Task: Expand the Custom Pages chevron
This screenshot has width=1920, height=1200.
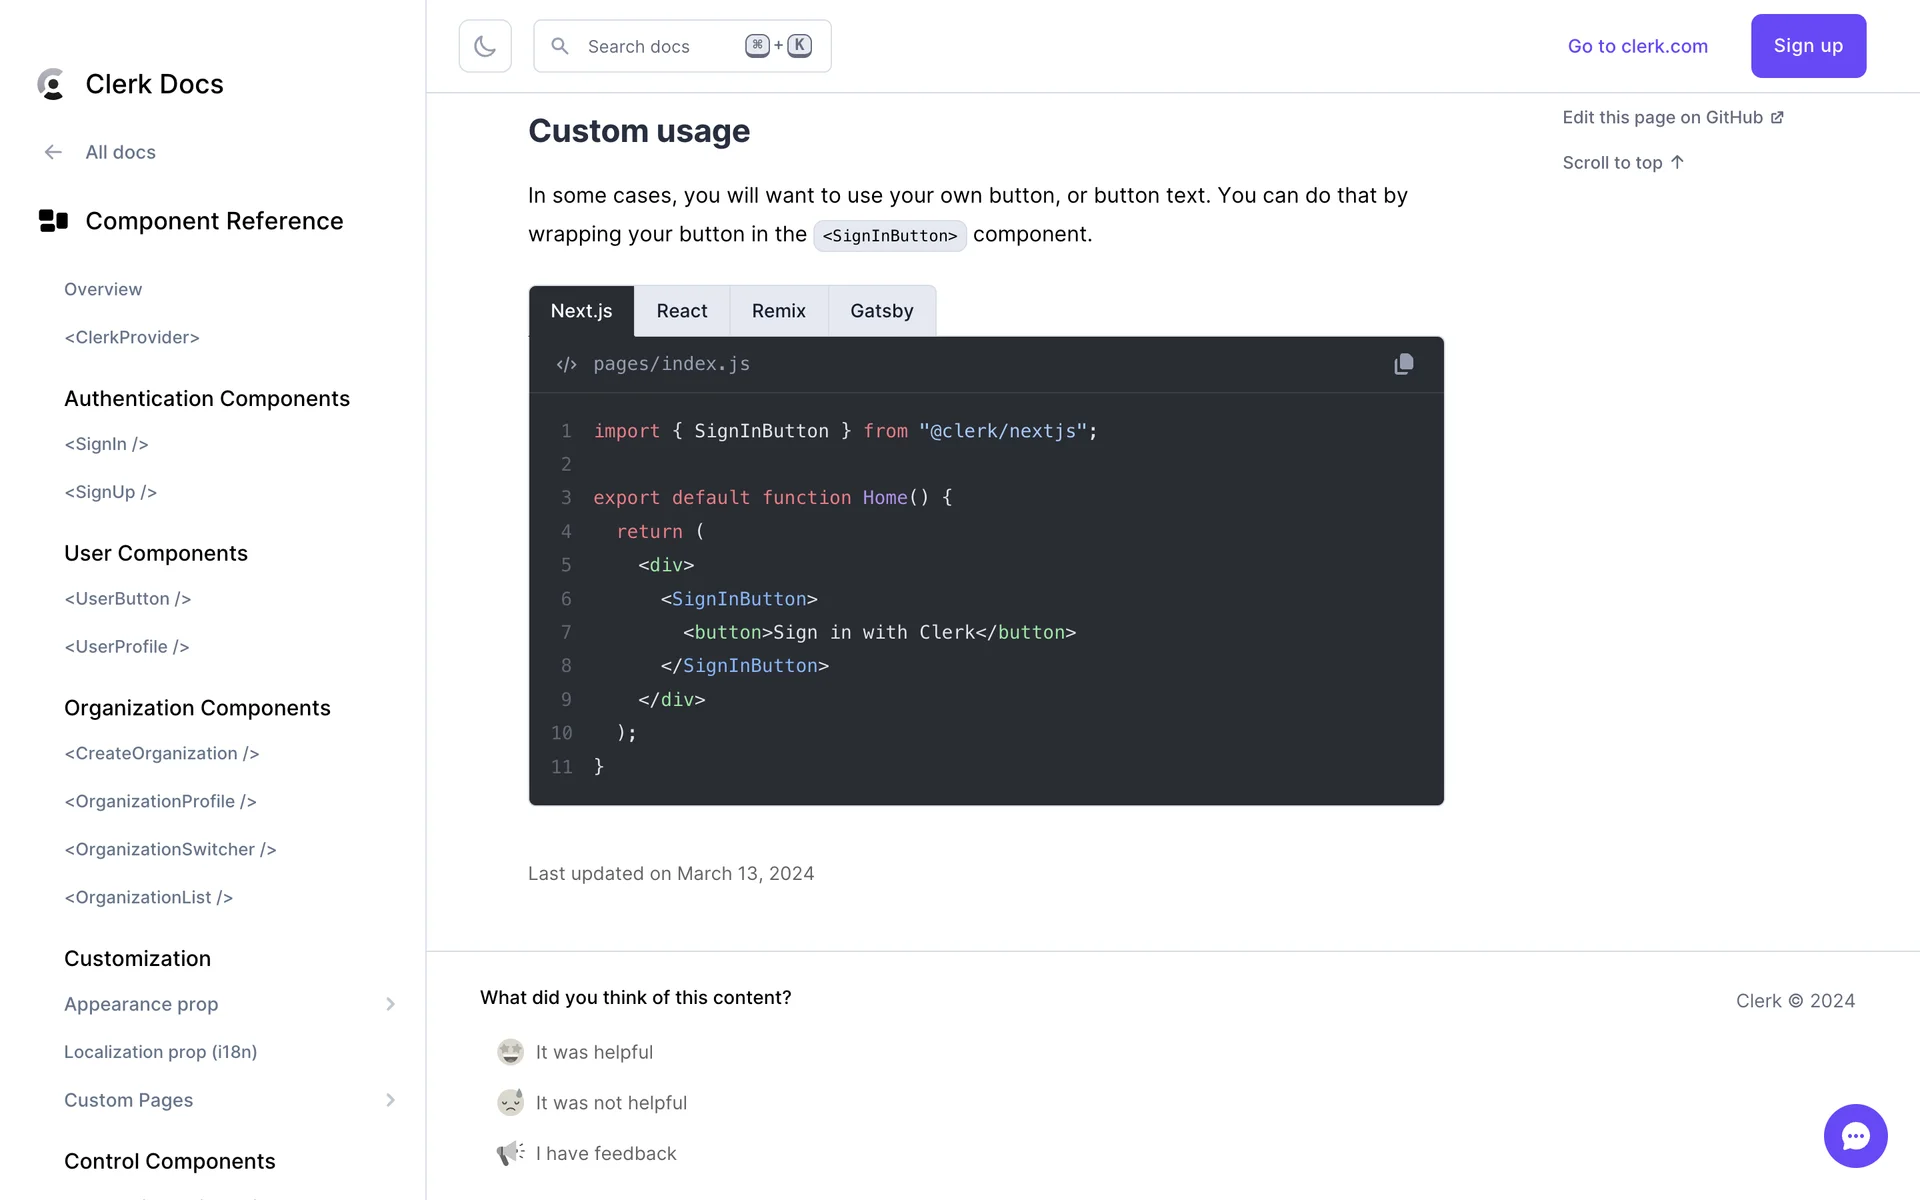Action: (x=390, y=1100)
